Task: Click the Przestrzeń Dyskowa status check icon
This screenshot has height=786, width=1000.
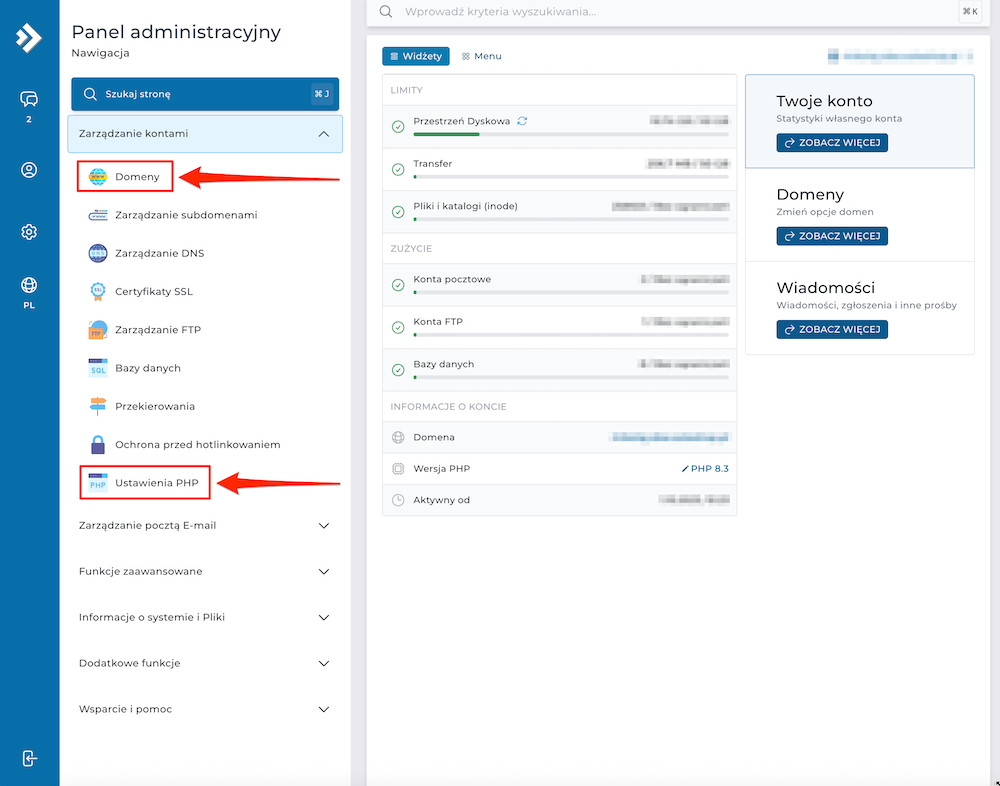Action: click(x=398, y=127)
